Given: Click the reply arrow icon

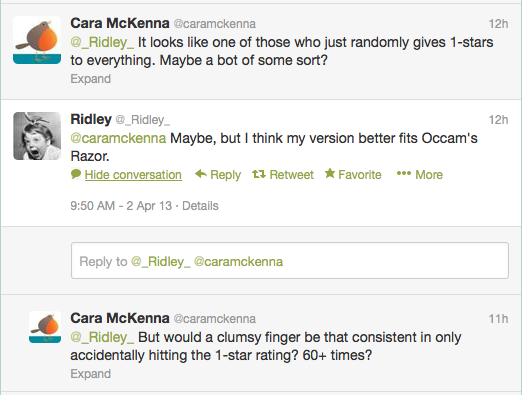Looking at the screenshot, I should tap(201, 174).
